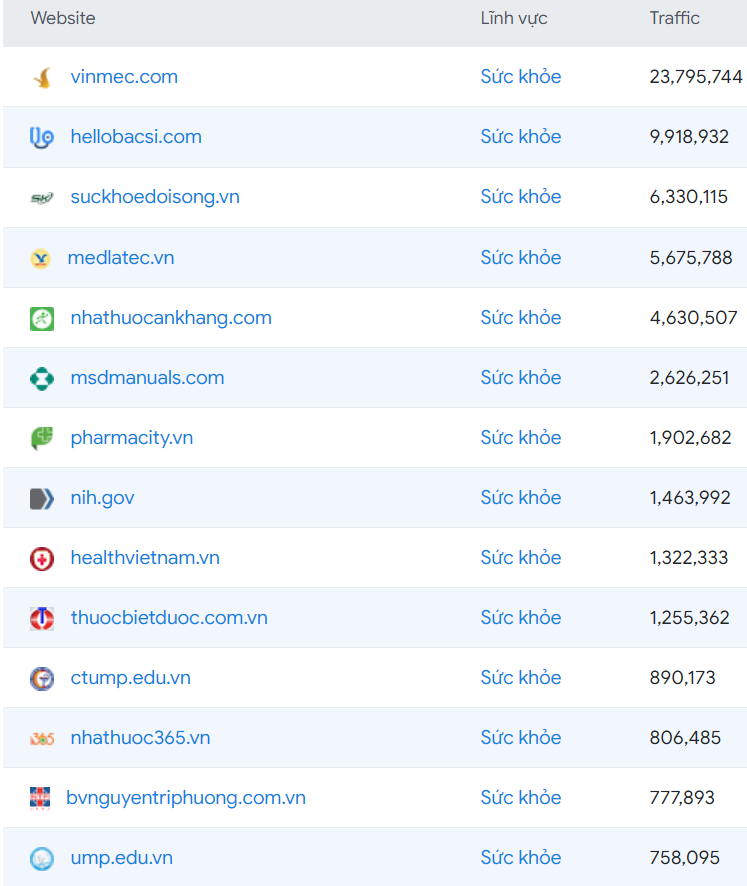Open the ump.edu.vn link
The height and width of the screenshot is (886, 747).
[121, 858]
